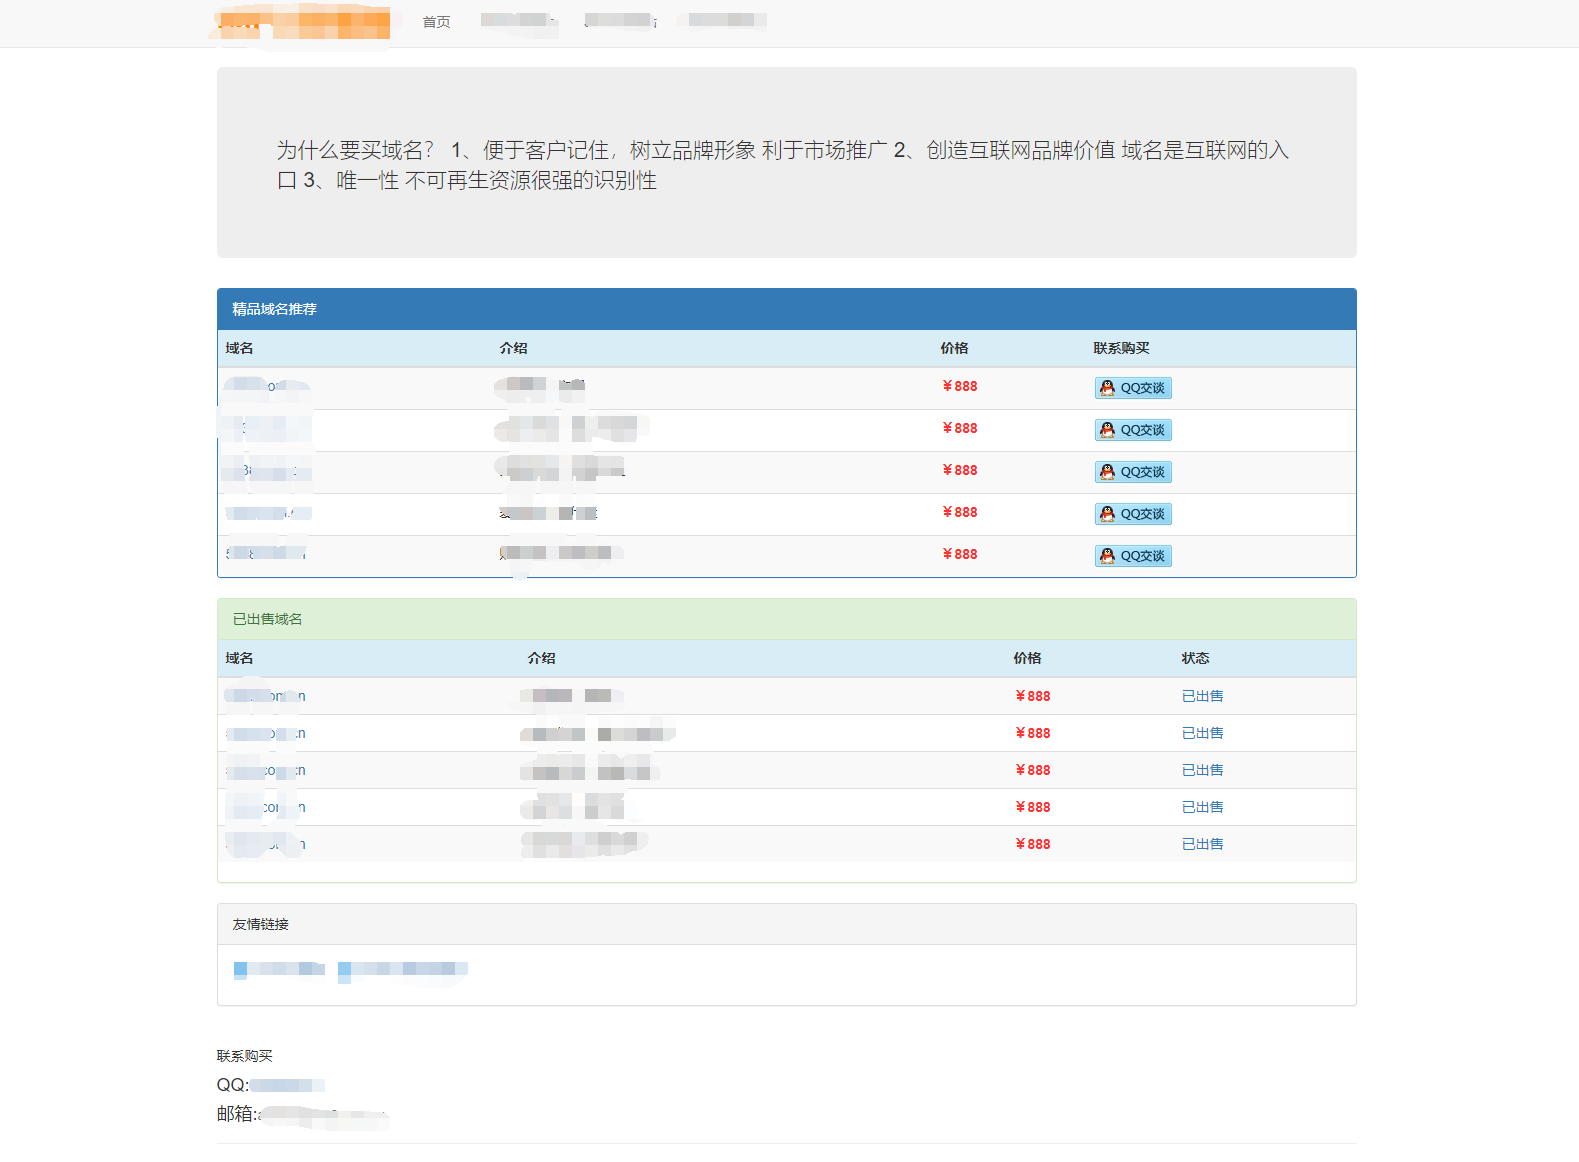The image size is (1579, 1162).
Task: Click the orange site logo in header
Action: point(303,23)
